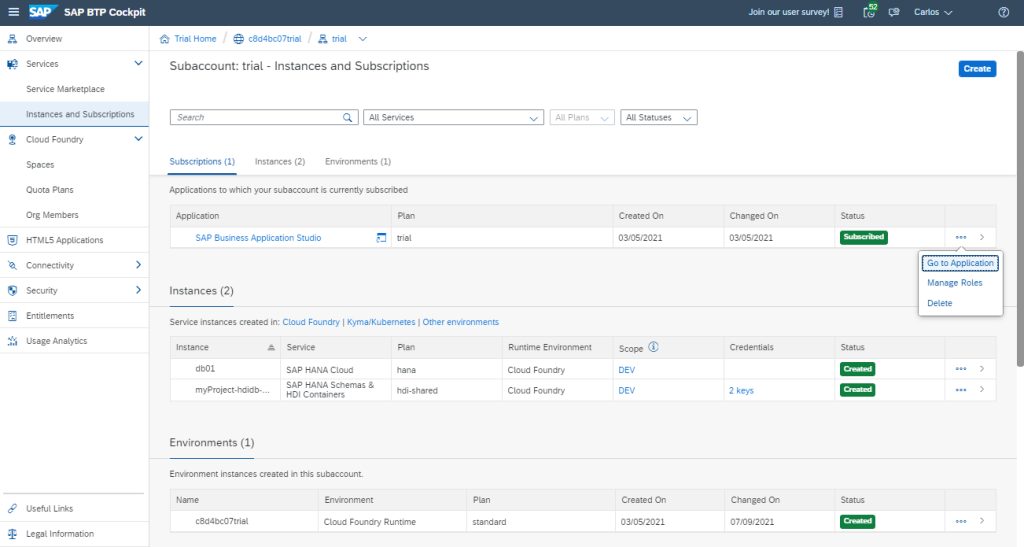Open the Service Marketplace sidebar item
The image size is (1024, 547).
(65, 89)
